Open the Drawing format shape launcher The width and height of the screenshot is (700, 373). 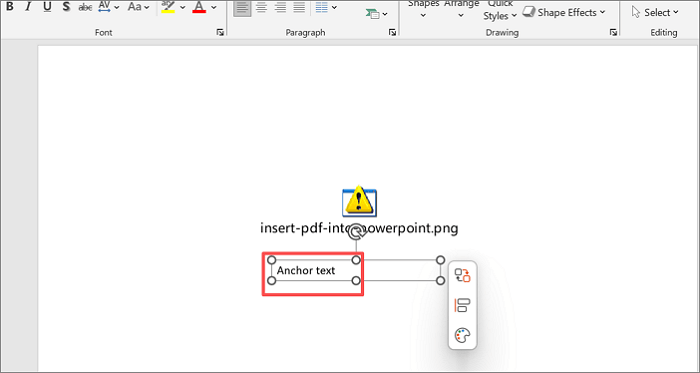tap(613, 32)
